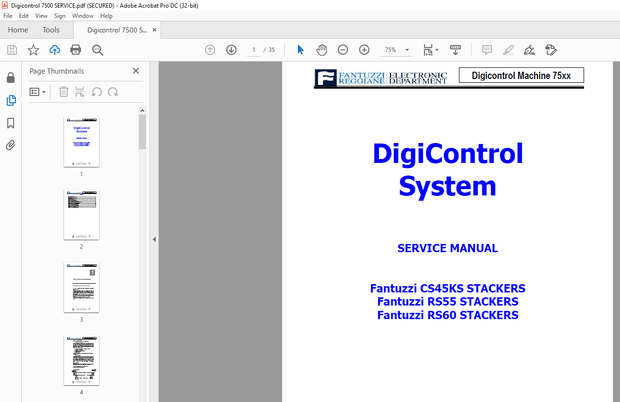Switch to the Home tab
This screenshot has width=620, height=402.
tap(18, 30)
